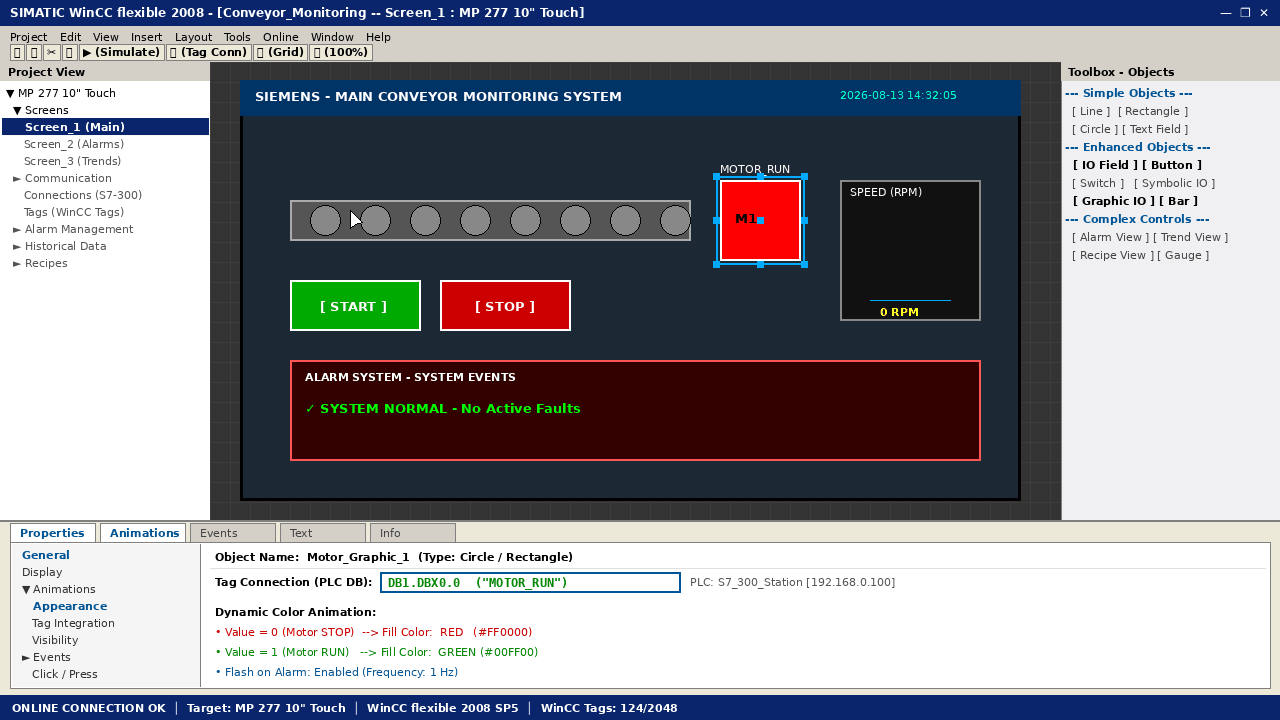Select Screen_1 (Main) in Project View

pyautogui.click(x=105, y=127)
